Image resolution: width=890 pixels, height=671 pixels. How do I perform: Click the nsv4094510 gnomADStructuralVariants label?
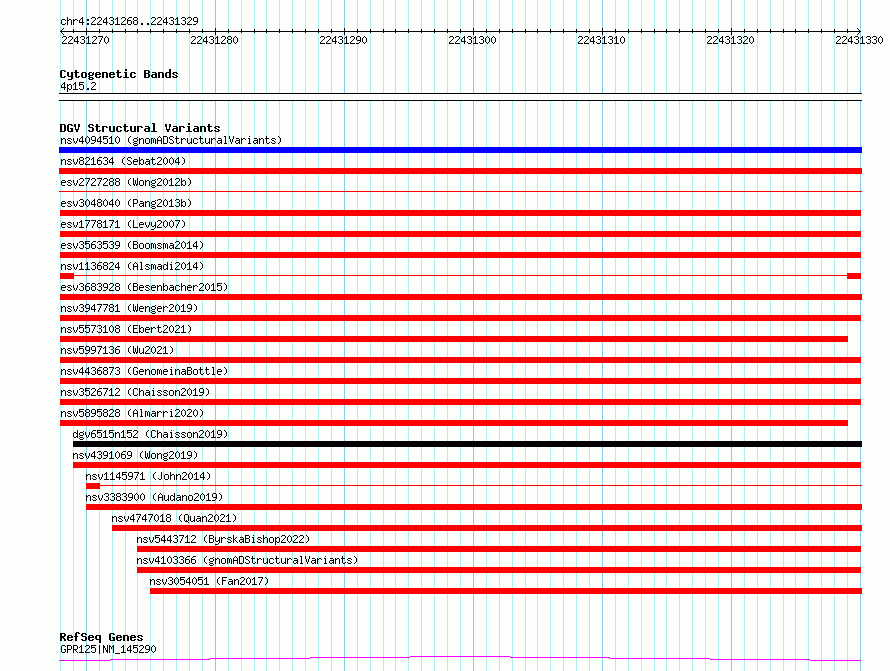tap(171, 140)
